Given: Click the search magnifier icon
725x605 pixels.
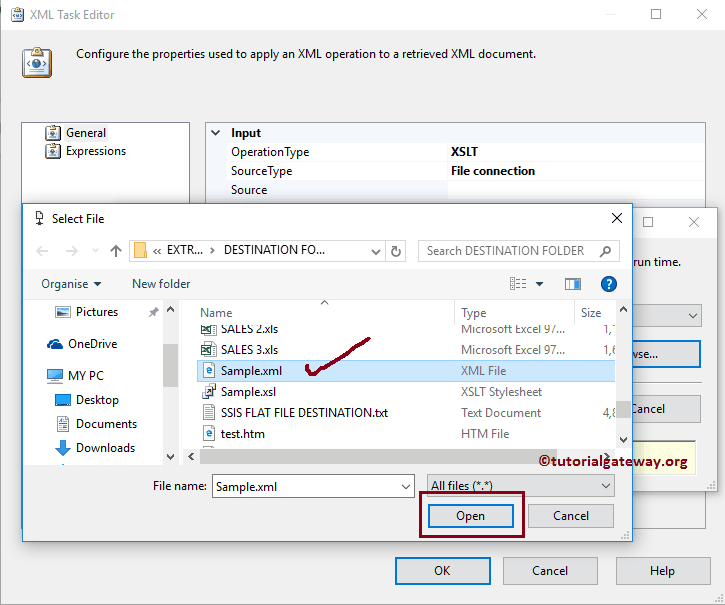Looking at the screenshot, I should point(605,251).
